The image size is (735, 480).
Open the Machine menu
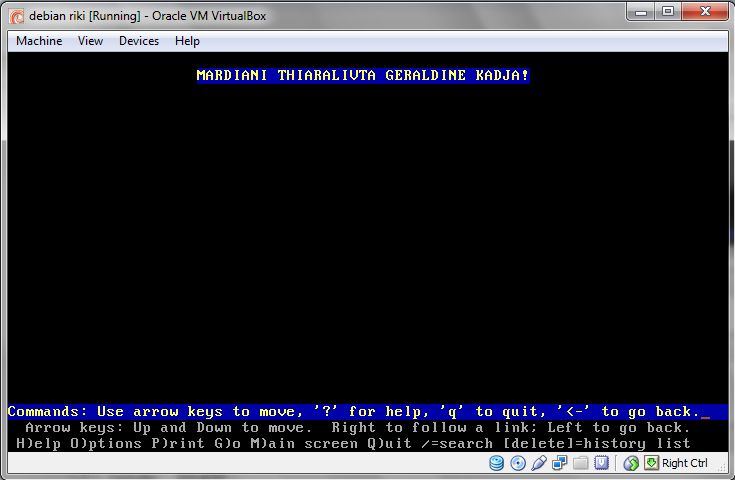(39, 41)
